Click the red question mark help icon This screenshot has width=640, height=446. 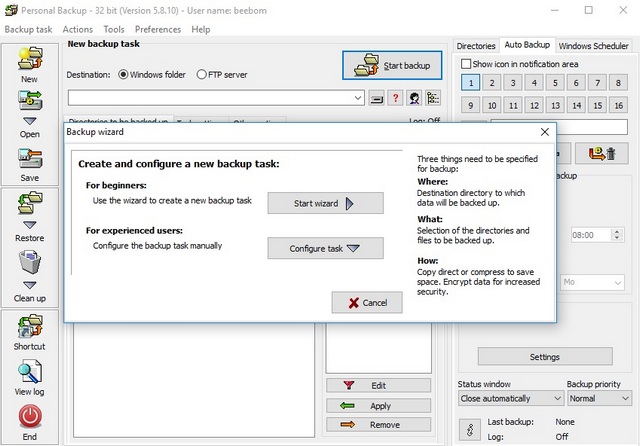coord(395,98)
